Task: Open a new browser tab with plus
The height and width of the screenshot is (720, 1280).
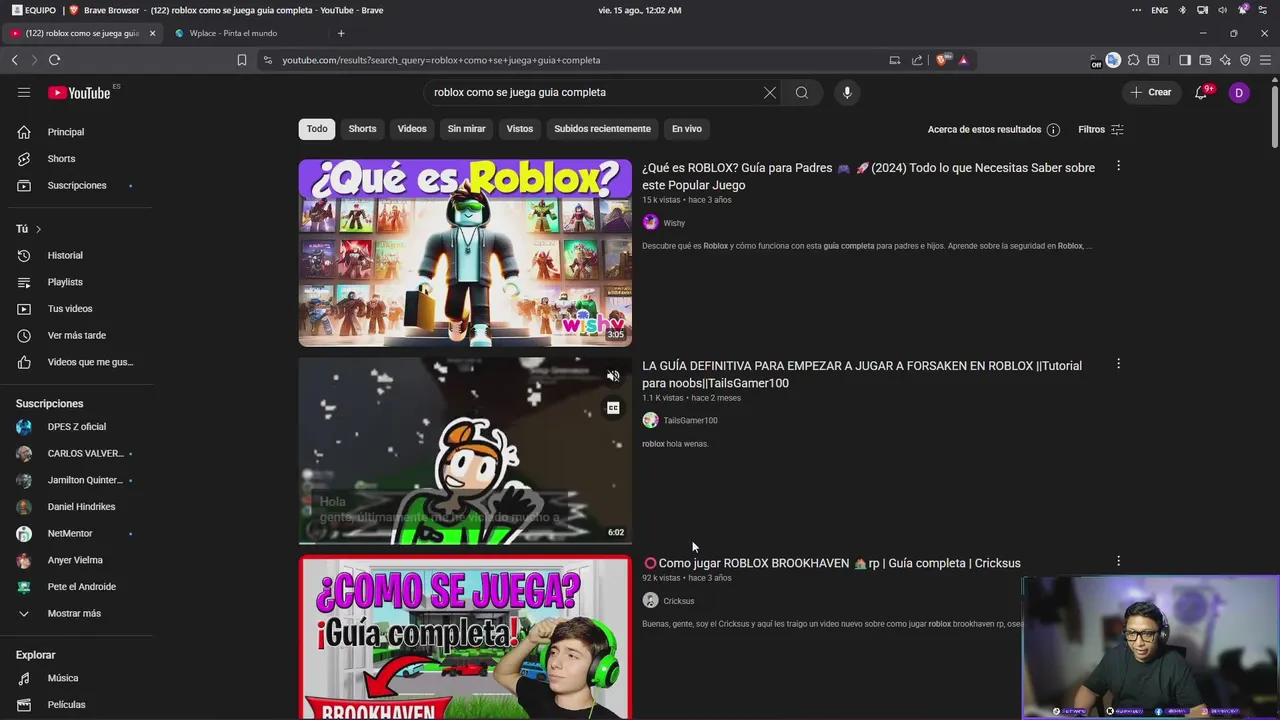Action: [x=341, y=33]
